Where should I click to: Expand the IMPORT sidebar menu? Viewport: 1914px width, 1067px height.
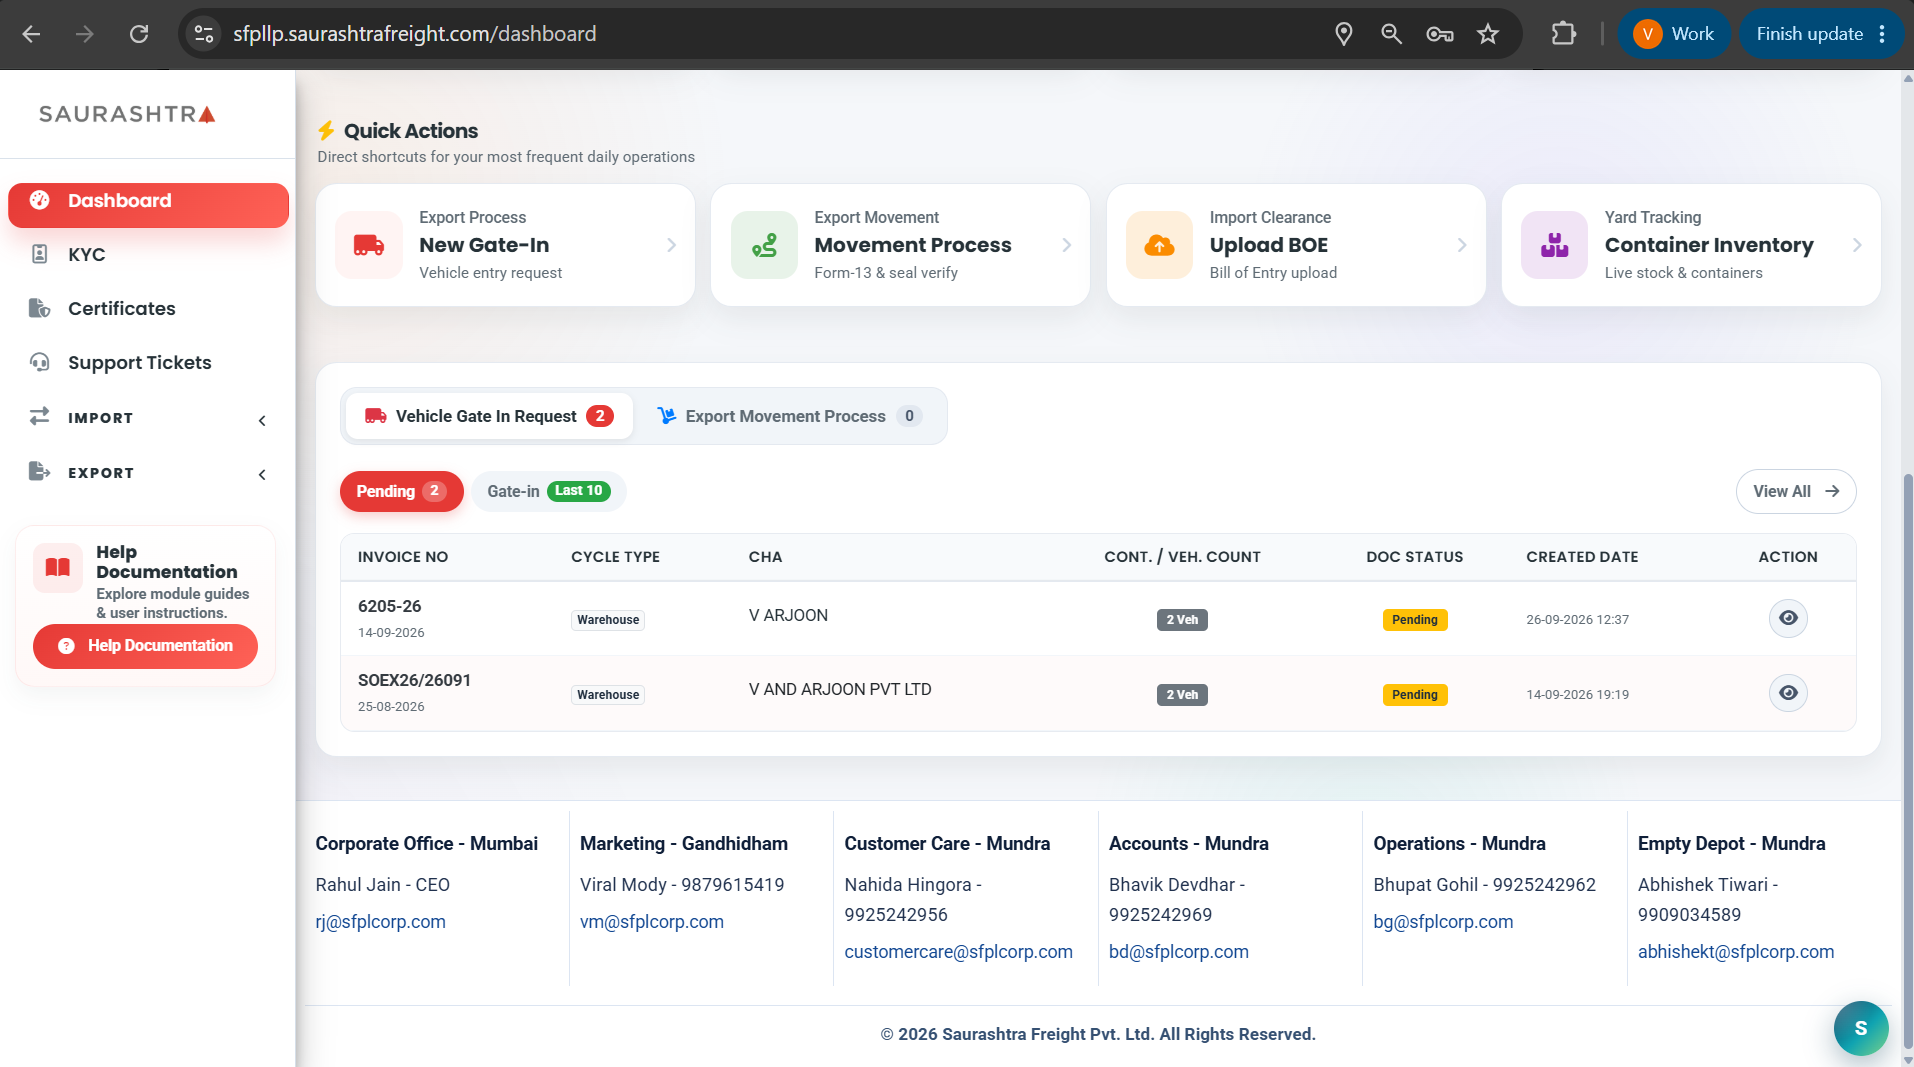tap(148, 418)
